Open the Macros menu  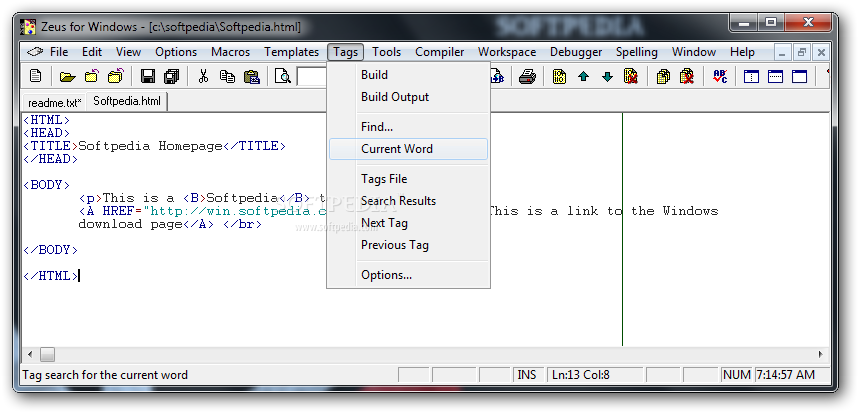point(231,52)
